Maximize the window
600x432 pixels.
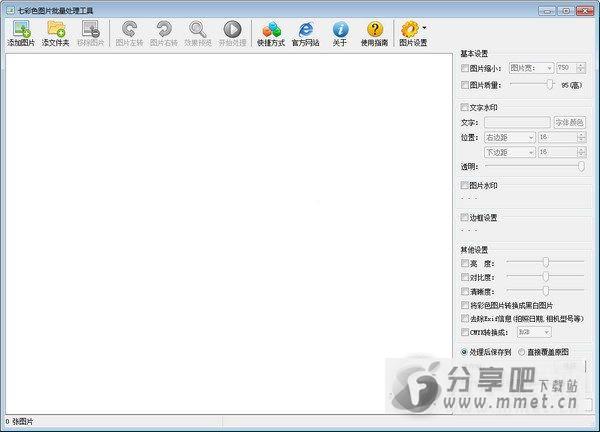coord(566,11)
